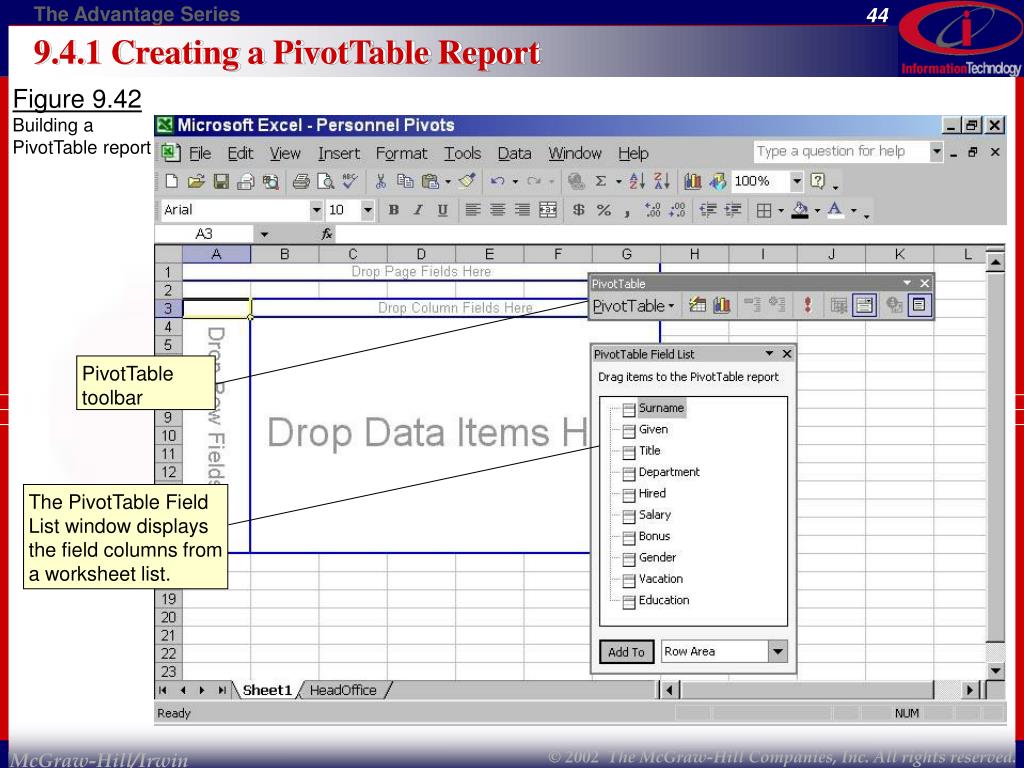The image size is (1024, 768).
Task: Open the Arial font name dropdown
Action: tap(316, 210)
